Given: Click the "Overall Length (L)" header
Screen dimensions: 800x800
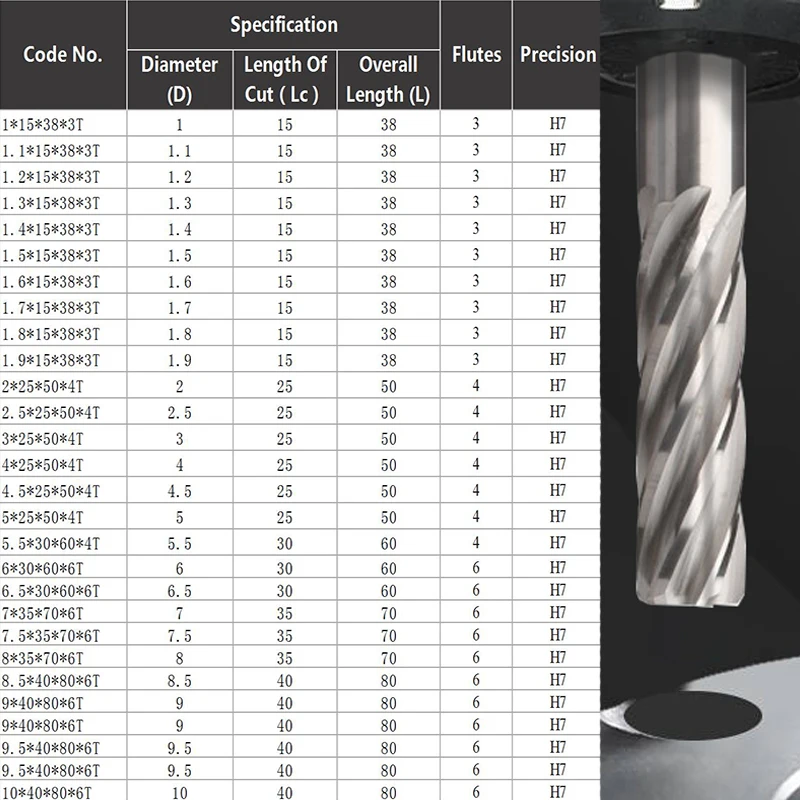Looking at the screenshot, I should [388, 80].
